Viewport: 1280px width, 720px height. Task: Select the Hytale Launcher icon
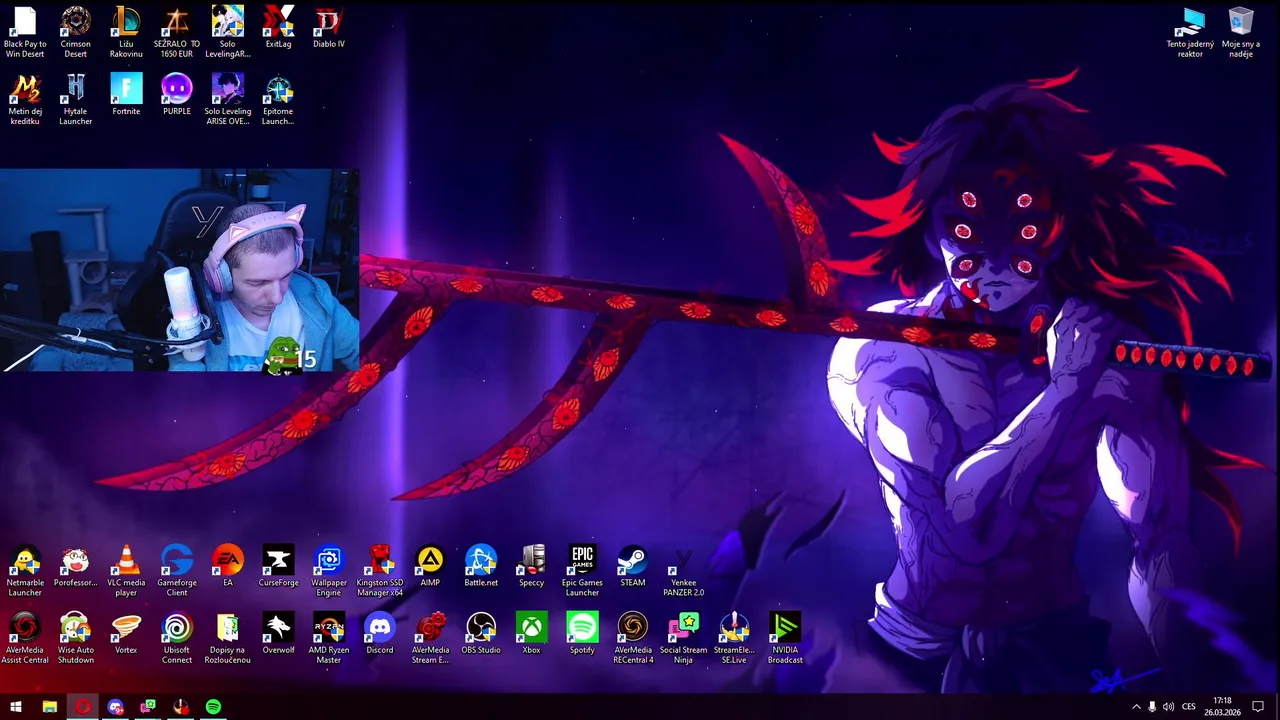(76, 99)
